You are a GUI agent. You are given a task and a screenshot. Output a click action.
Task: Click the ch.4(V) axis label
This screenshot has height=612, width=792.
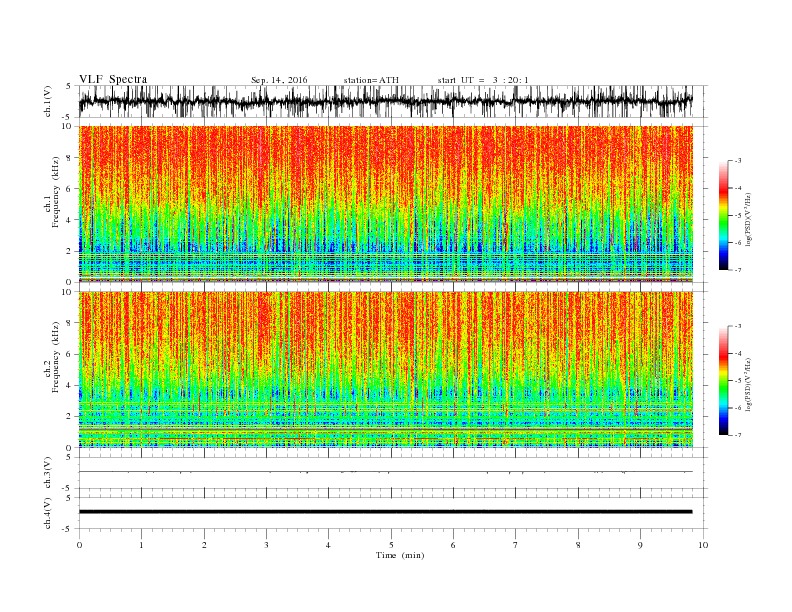48,513
